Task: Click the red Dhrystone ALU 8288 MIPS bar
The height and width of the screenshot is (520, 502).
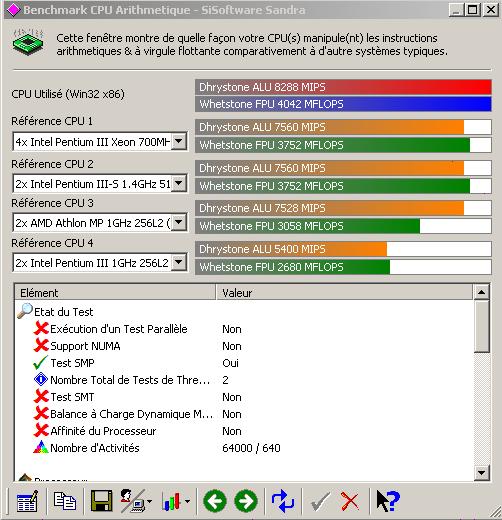Action: point(343,87)
